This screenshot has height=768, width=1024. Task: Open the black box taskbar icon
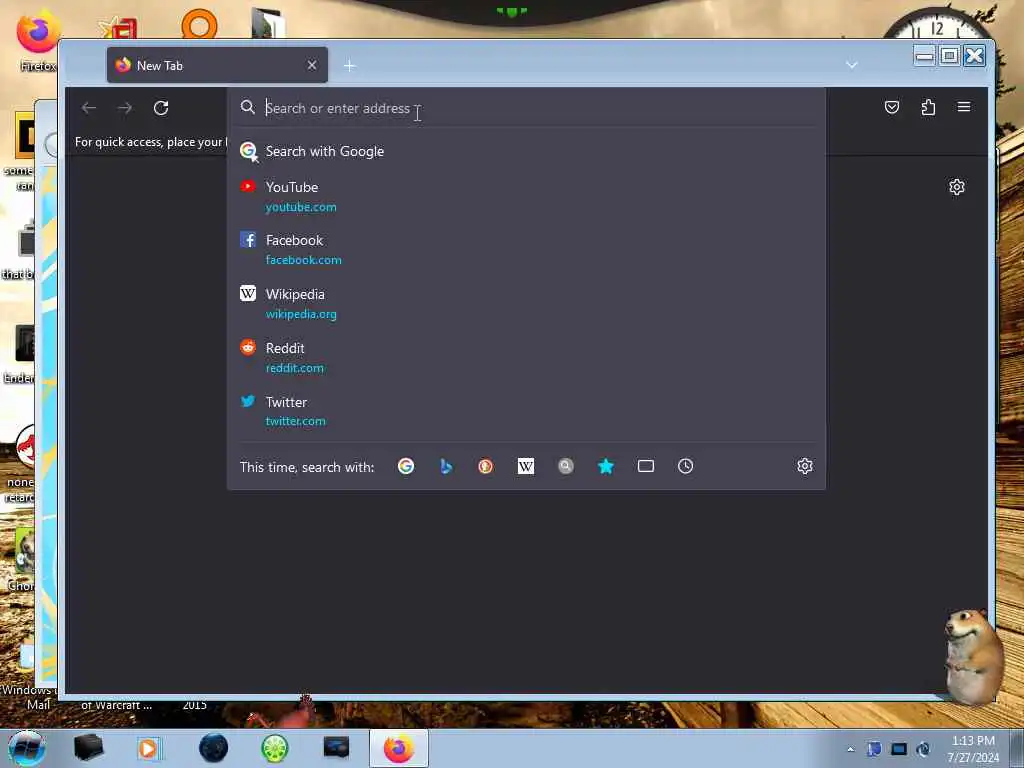[x=89, y=748]
